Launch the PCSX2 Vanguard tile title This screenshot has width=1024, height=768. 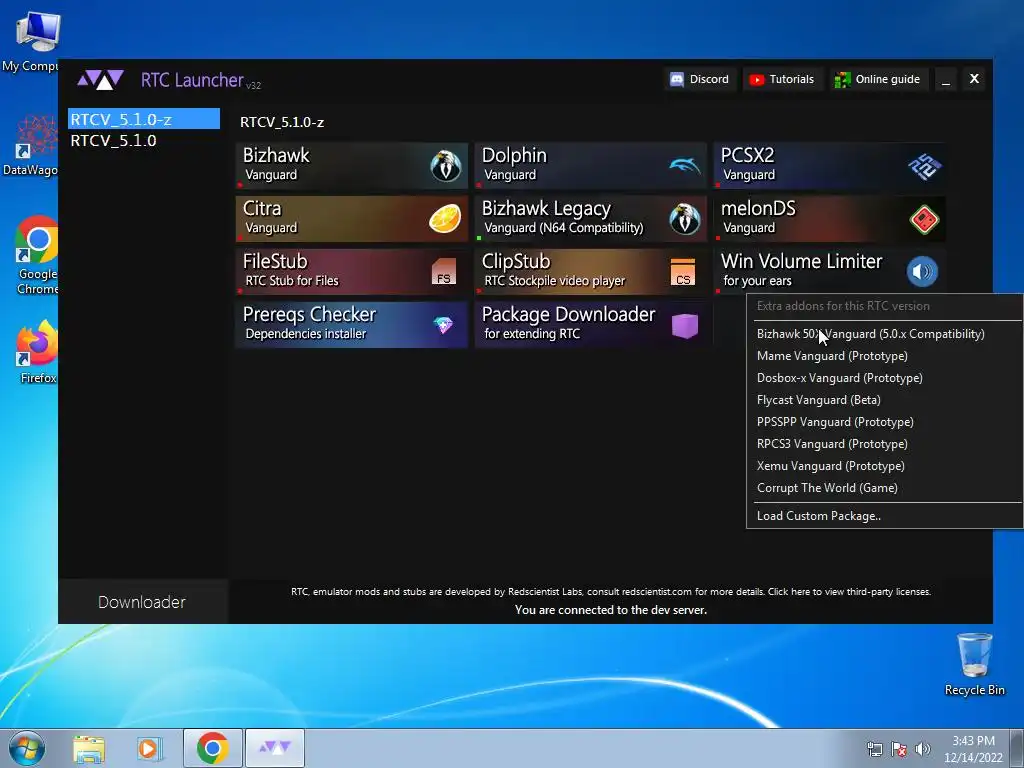747,155
